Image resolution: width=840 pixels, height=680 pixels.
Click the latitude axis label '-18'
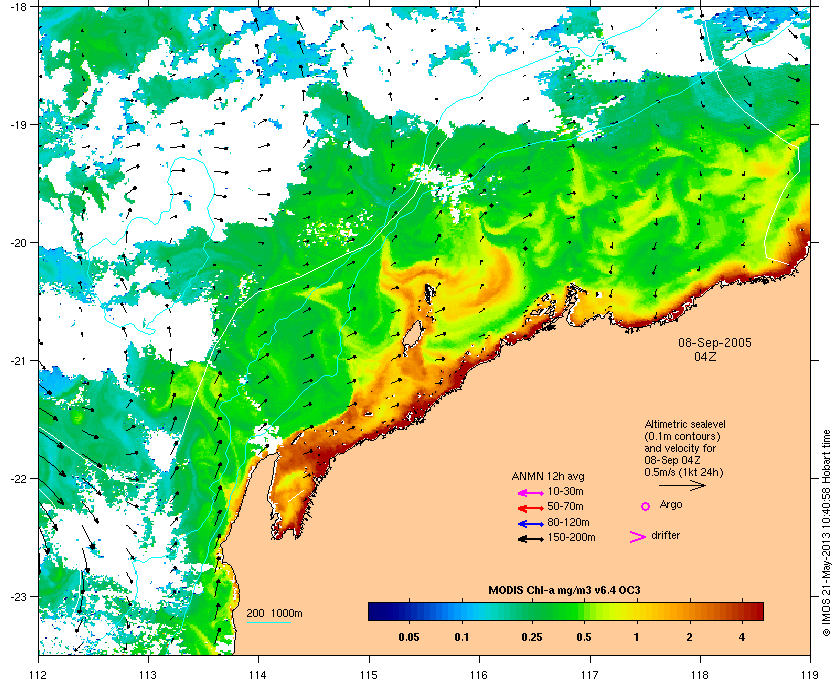(18, 7)
